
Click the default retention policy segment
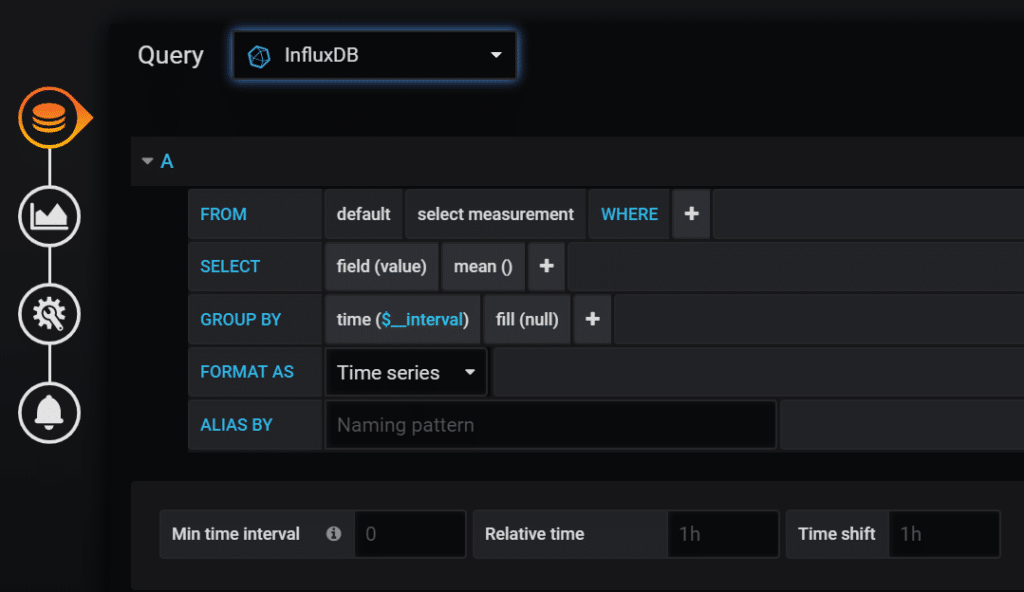363,214
